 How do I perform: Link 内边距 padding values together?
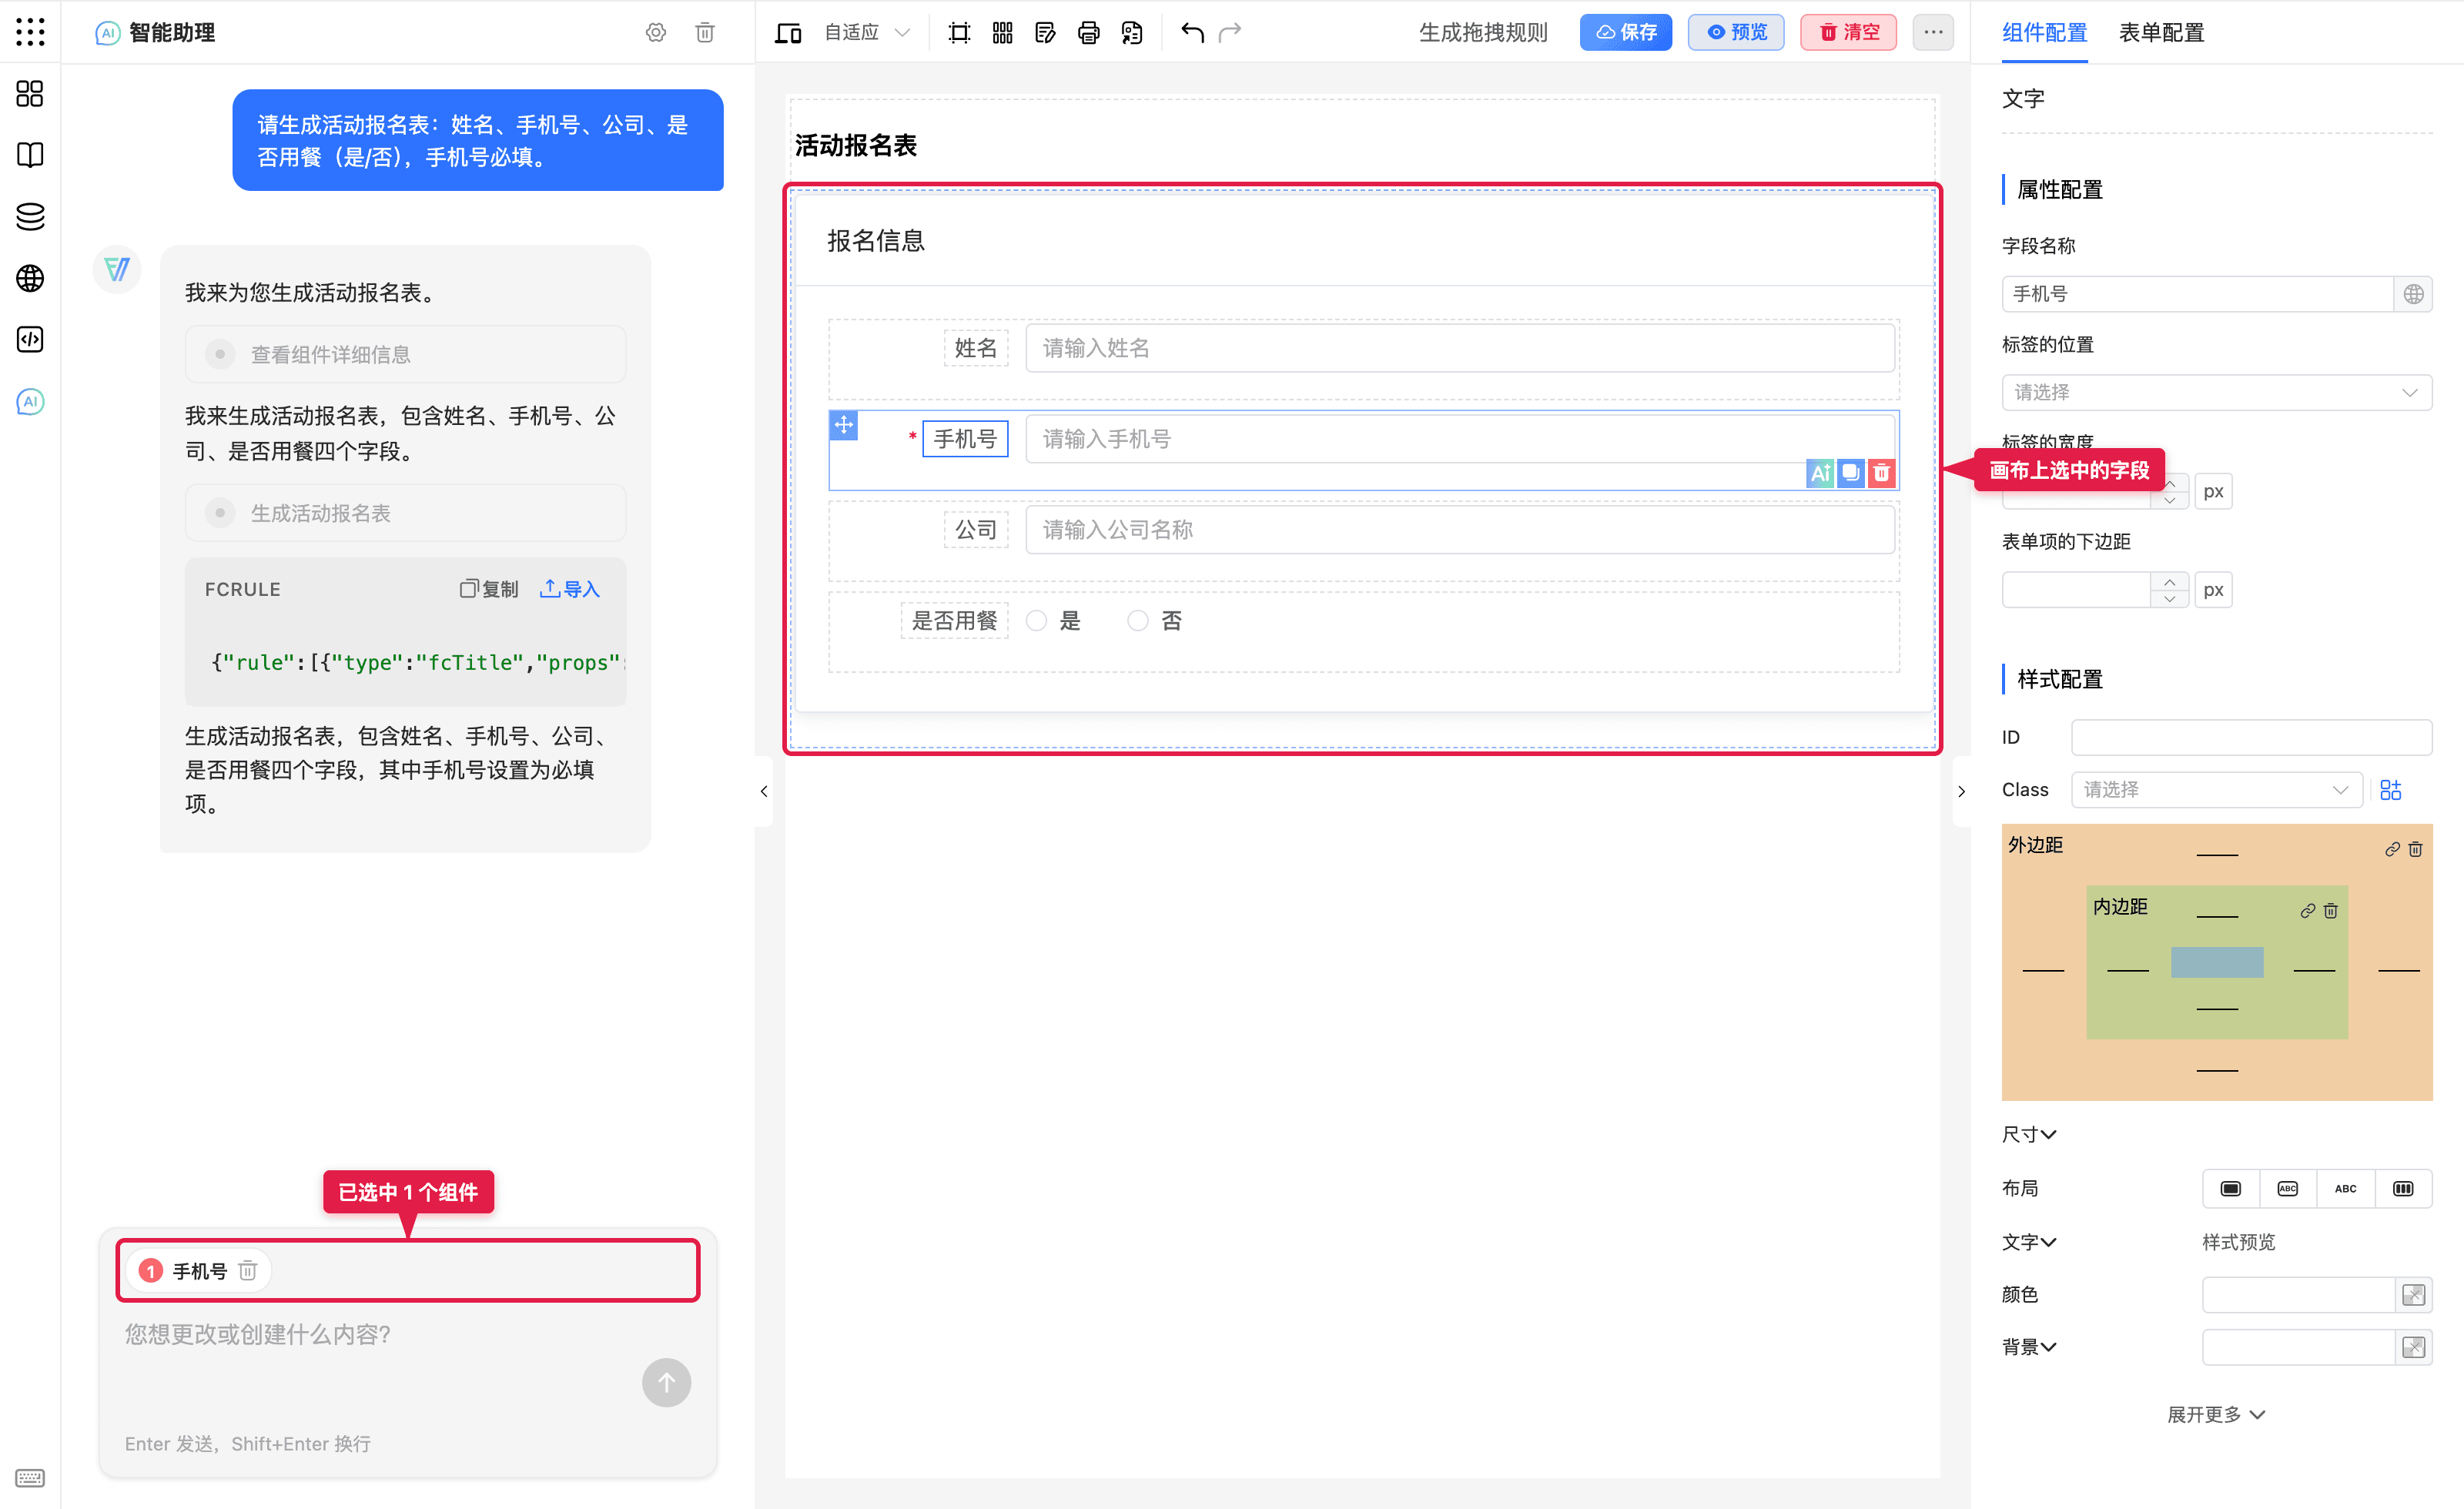click(x=2308, y=910)
